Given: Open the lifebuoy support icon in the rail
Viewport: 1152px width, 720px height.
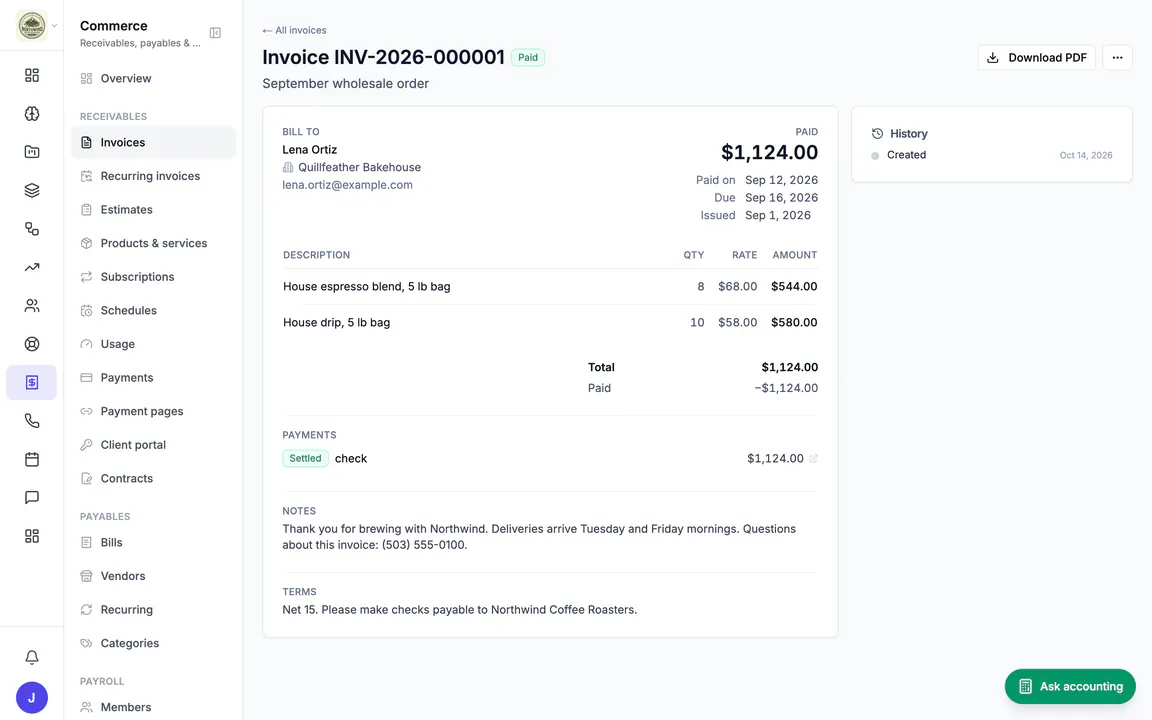Looking at the screenshot, I should pyautogui.click(x=32, y=344).
